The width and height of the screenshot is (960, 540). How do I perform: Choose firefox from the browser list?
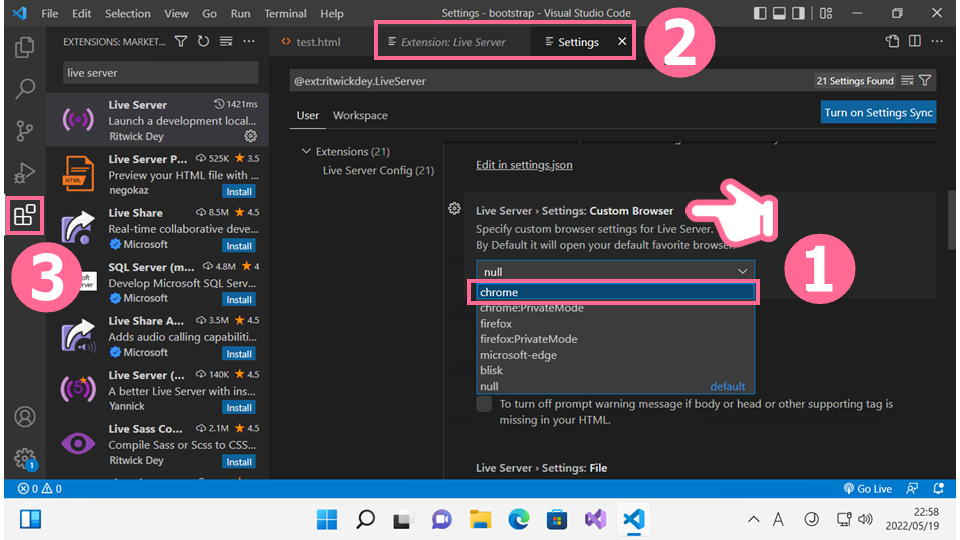(615, 323)
